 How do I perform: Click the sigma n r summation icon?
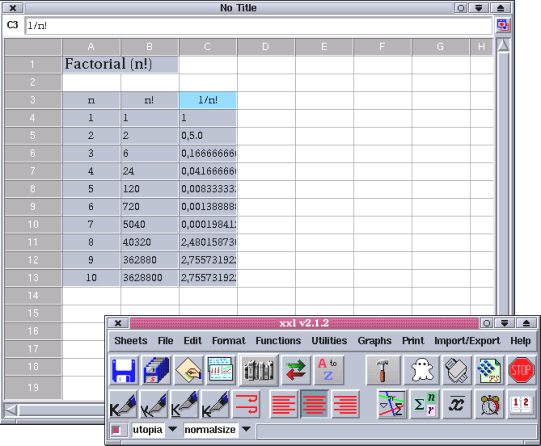[424, 404]
